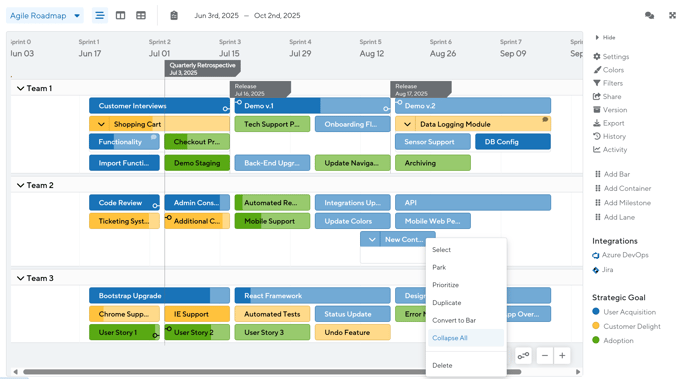Image resolution: width=688 pixels, height=379 pixels.
Task: Click the Release Aug 17 milestone
Action: (x=421, y=89)
